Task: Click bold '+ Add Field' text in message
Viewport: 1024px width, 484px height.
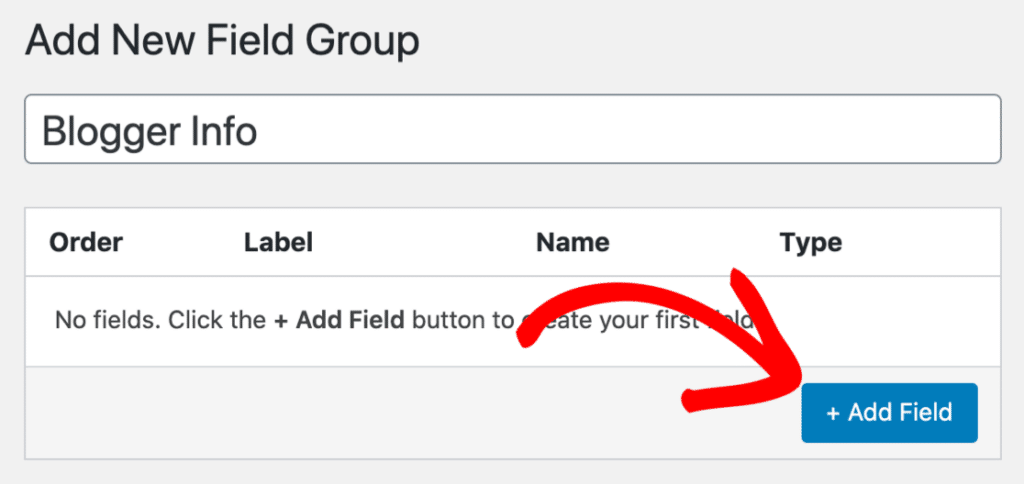Action: coord(339,321)
